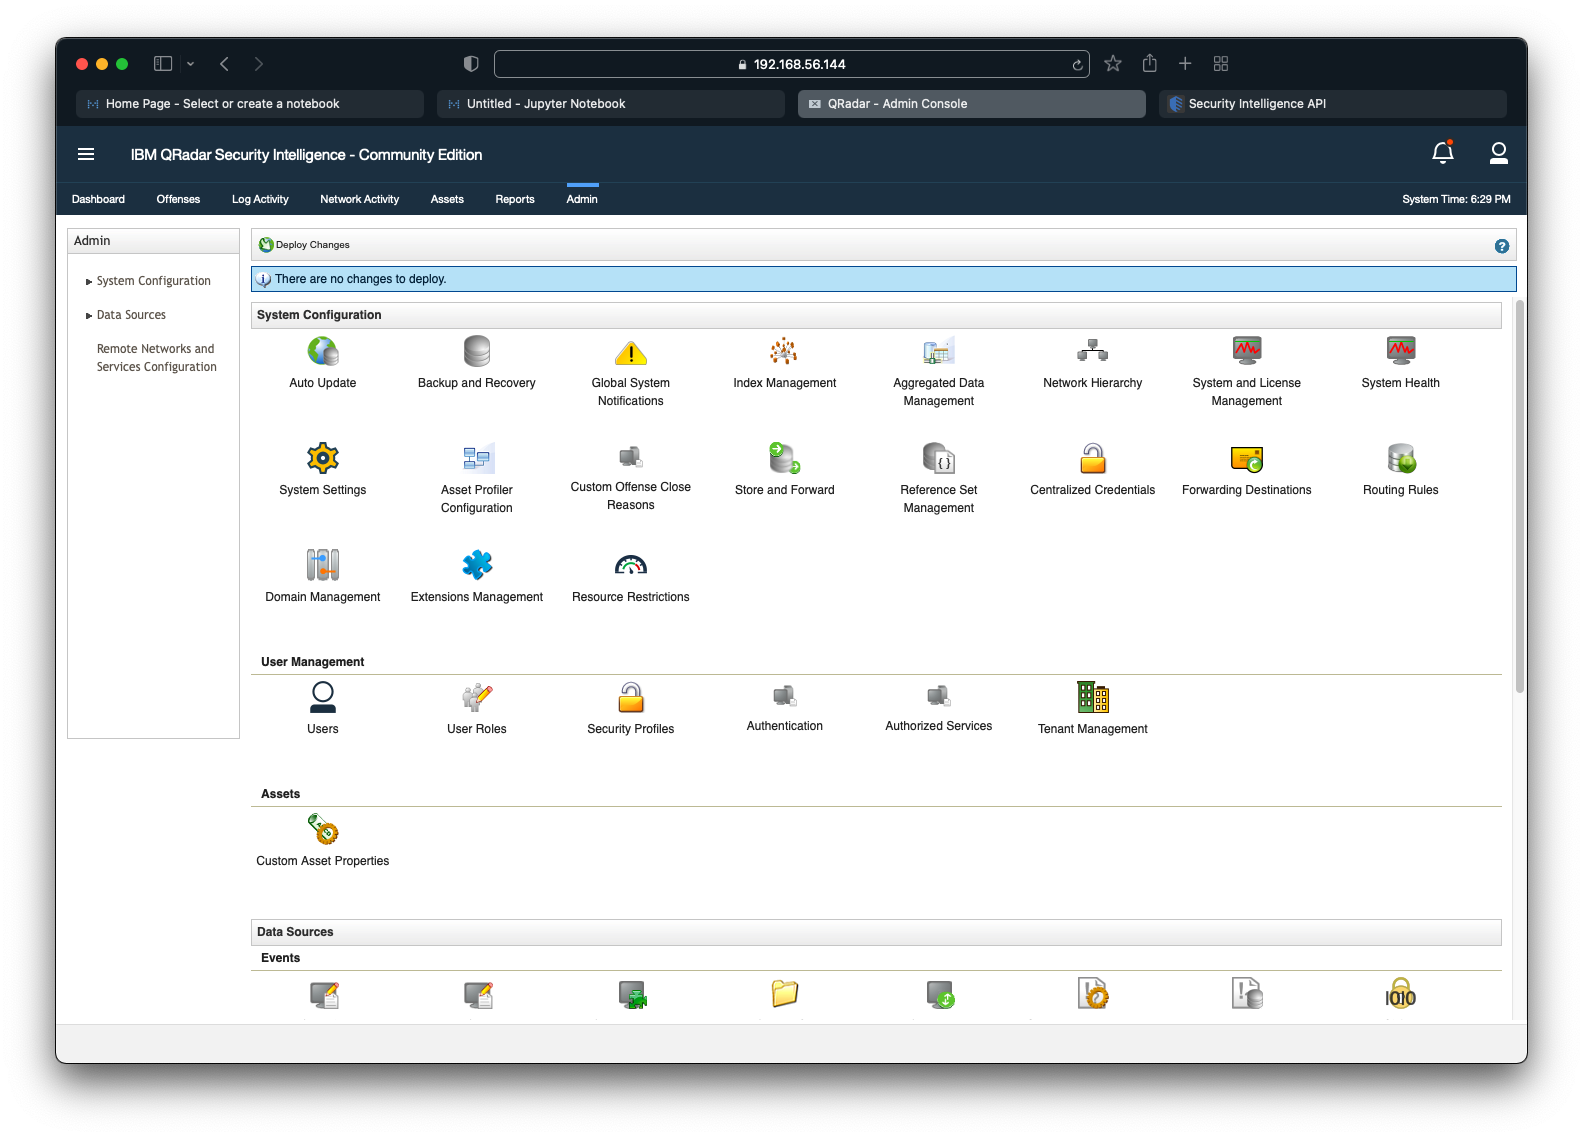Open the hamburger navigation menu

pyautogui.click(x=86, y=154)
